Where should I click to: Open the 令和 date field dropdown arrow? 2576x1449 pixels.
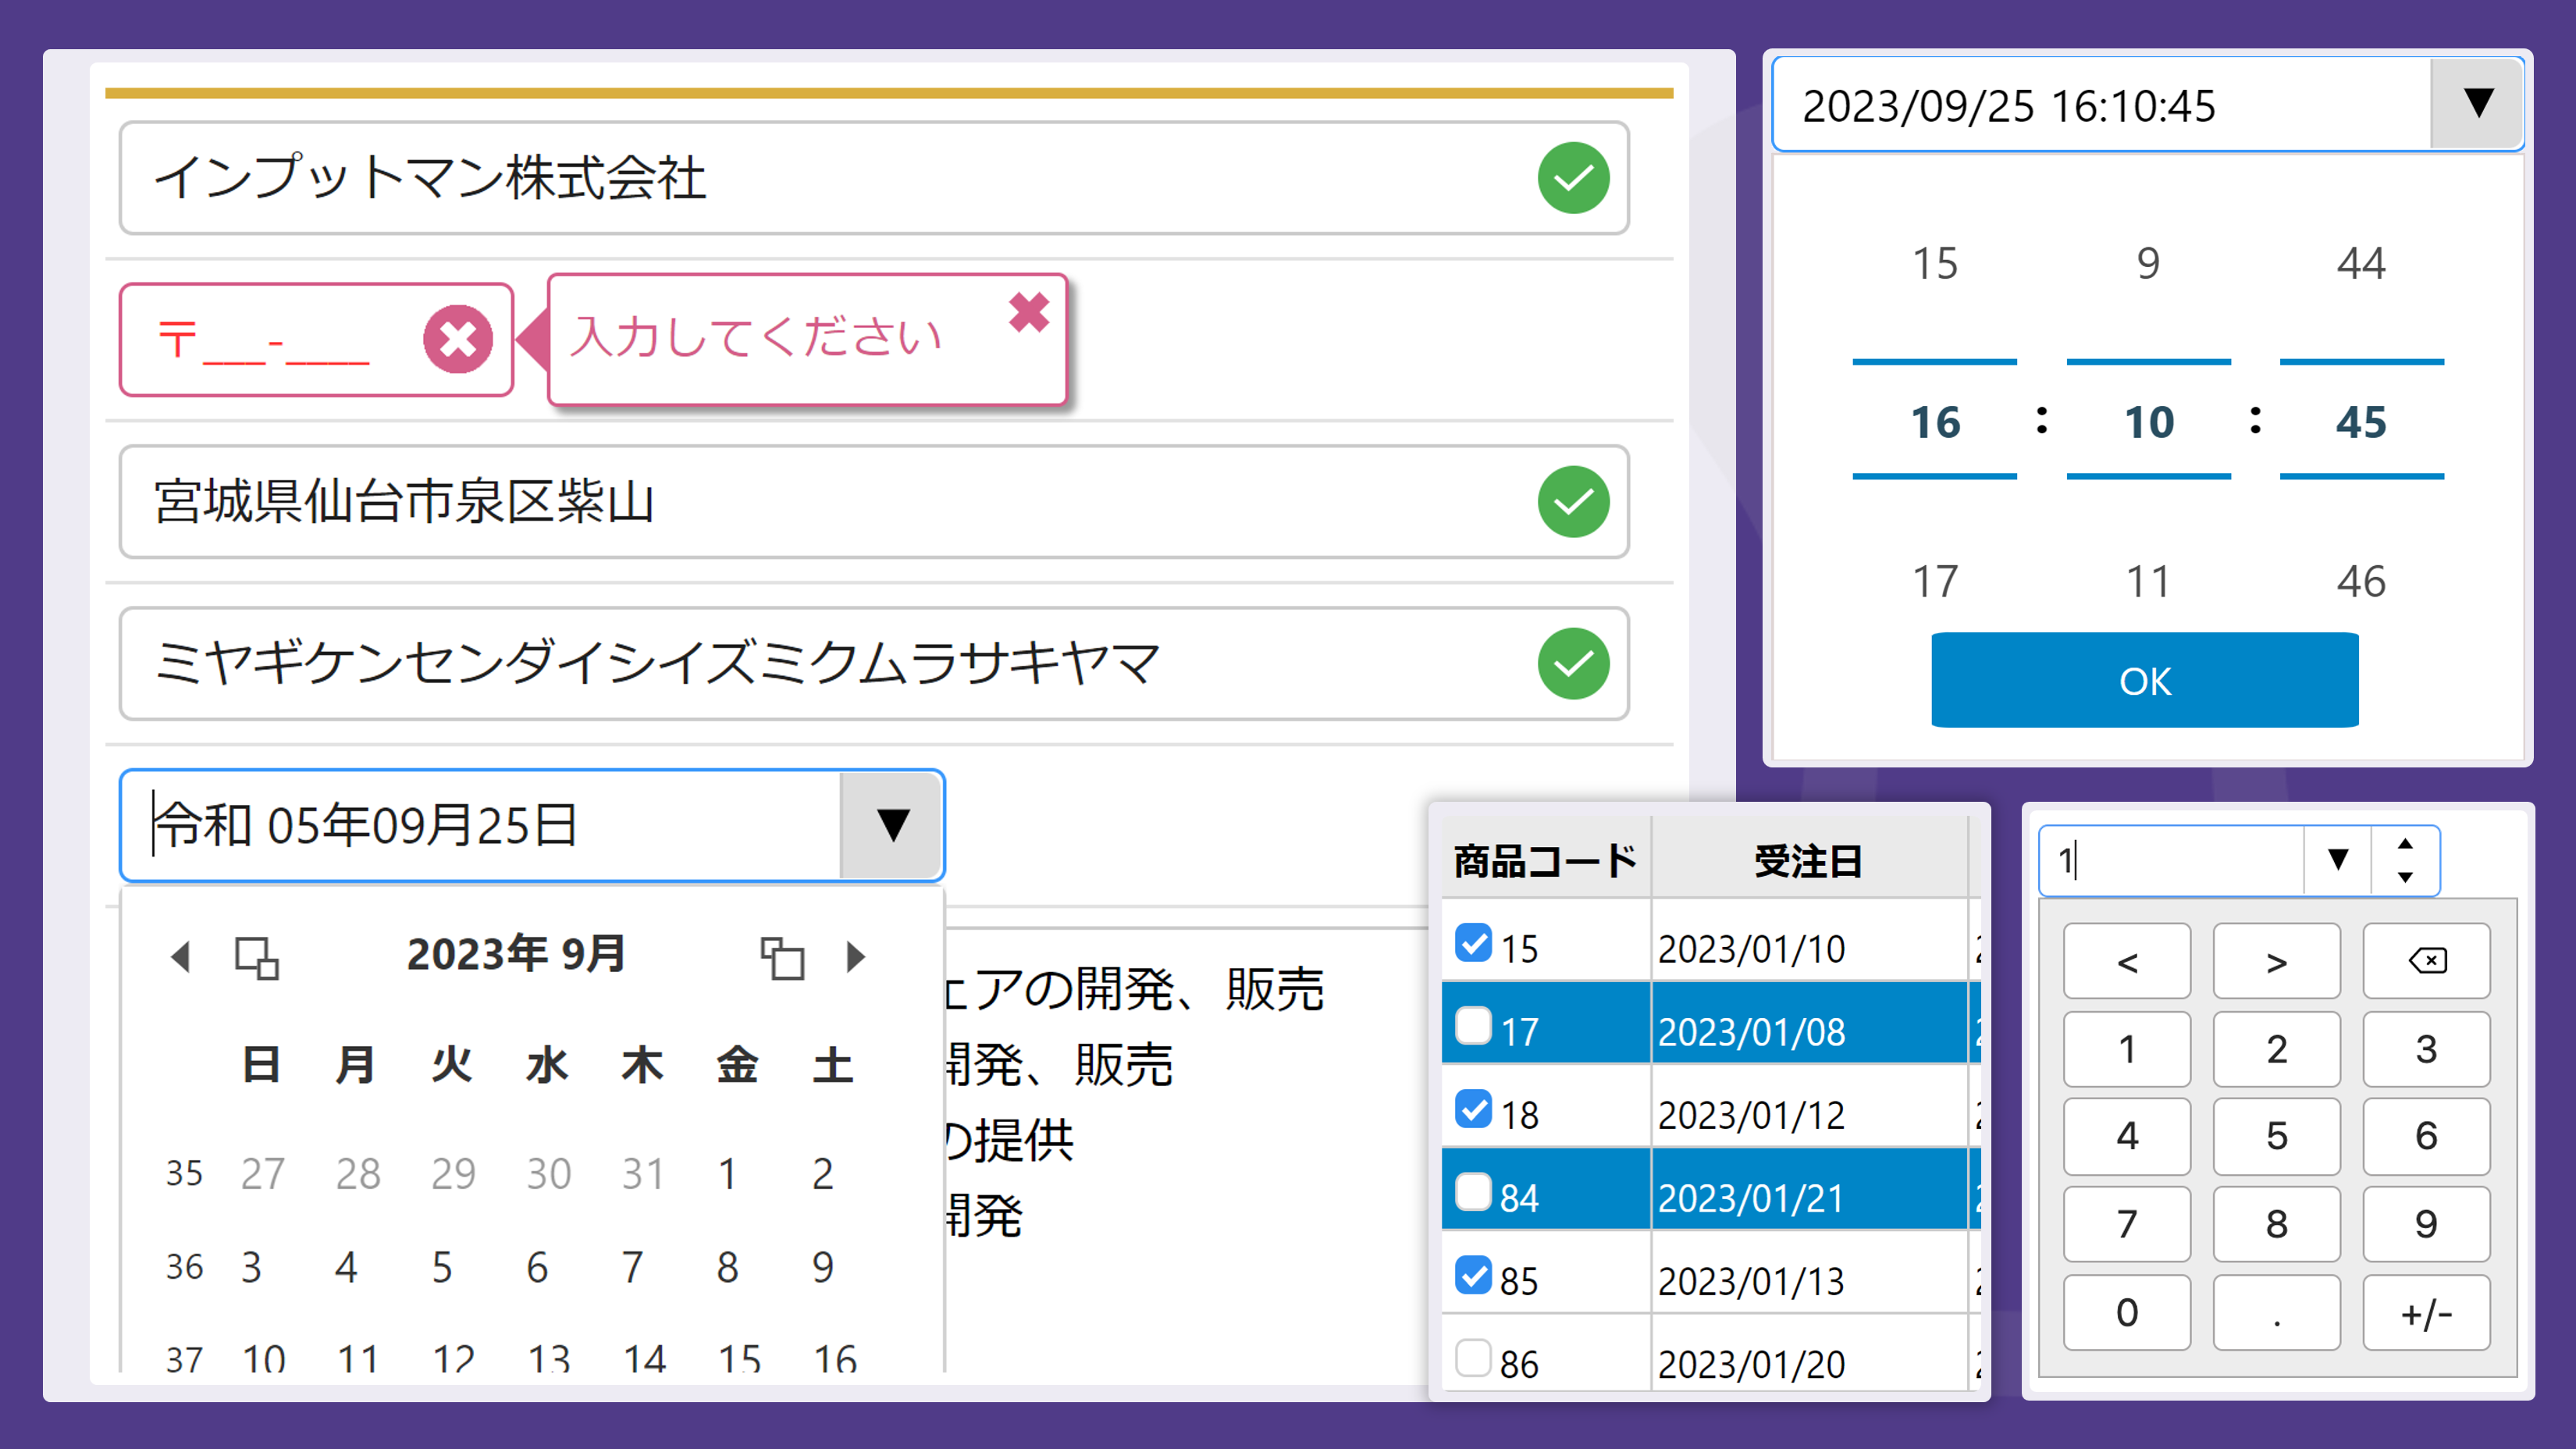(x=892, y=825)
